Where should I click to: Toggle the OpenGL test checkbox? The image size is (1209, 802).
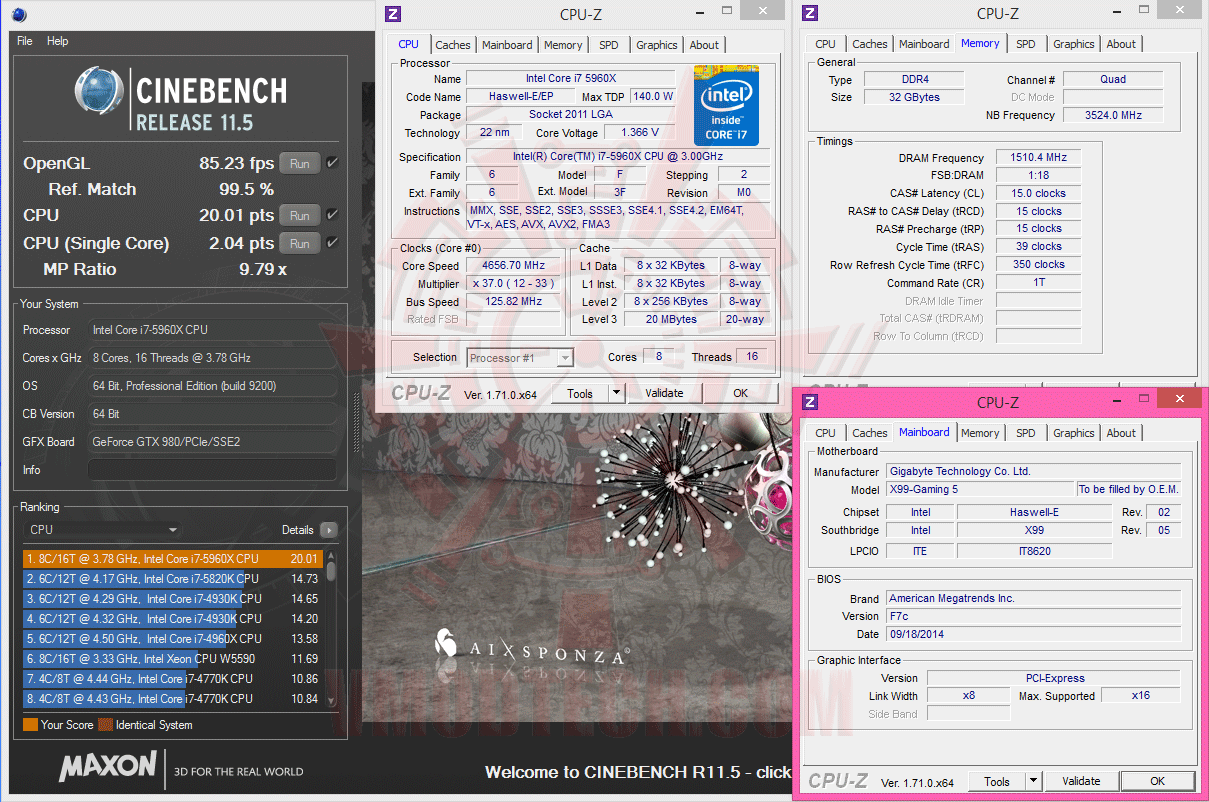click(x=332, y=163)
